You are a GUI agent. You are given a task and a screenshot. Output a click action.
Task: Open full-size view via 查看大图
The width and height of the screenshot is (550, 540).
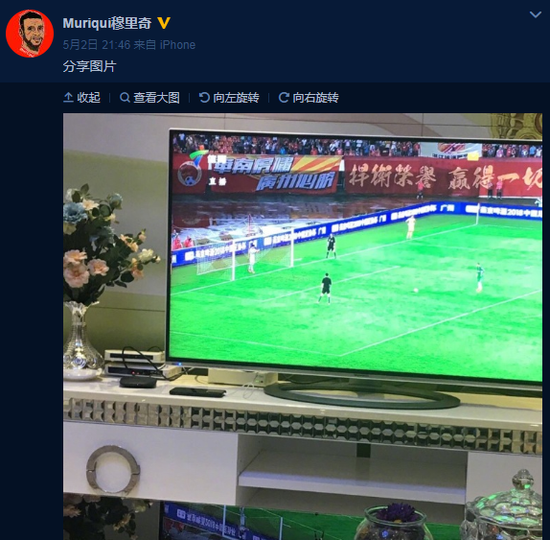pyautogui.click(x=156, y=98)
